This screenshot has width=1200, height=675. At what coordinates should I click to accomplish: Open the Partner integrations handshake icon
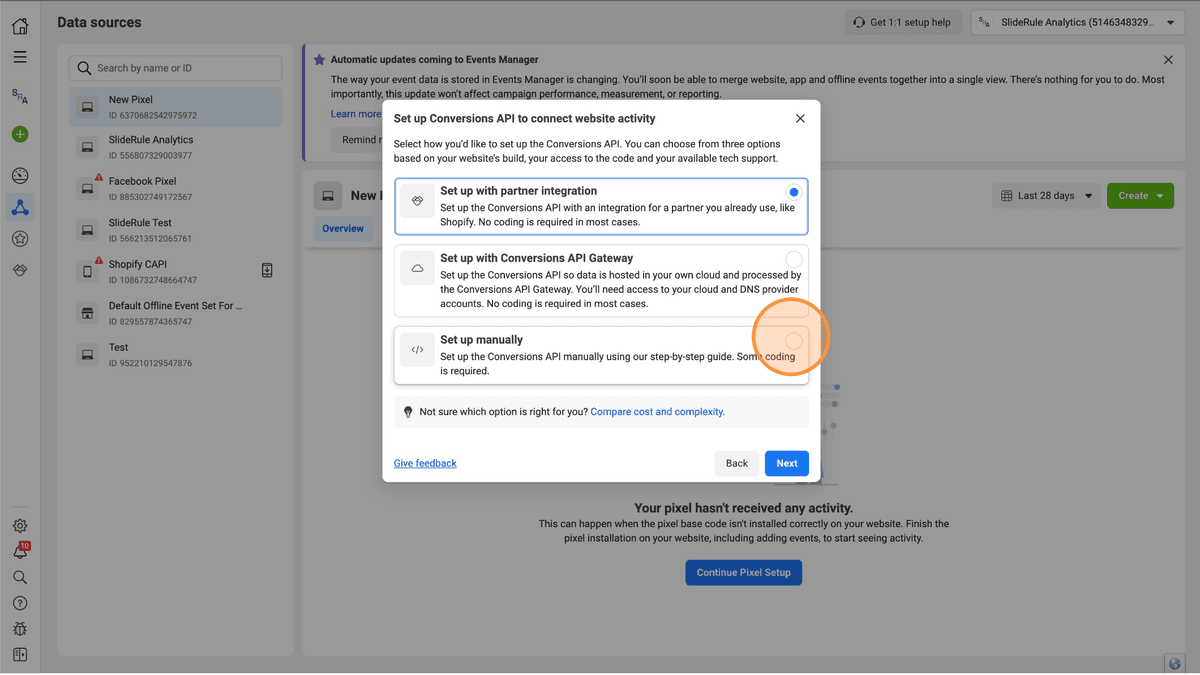click(20, 271)
